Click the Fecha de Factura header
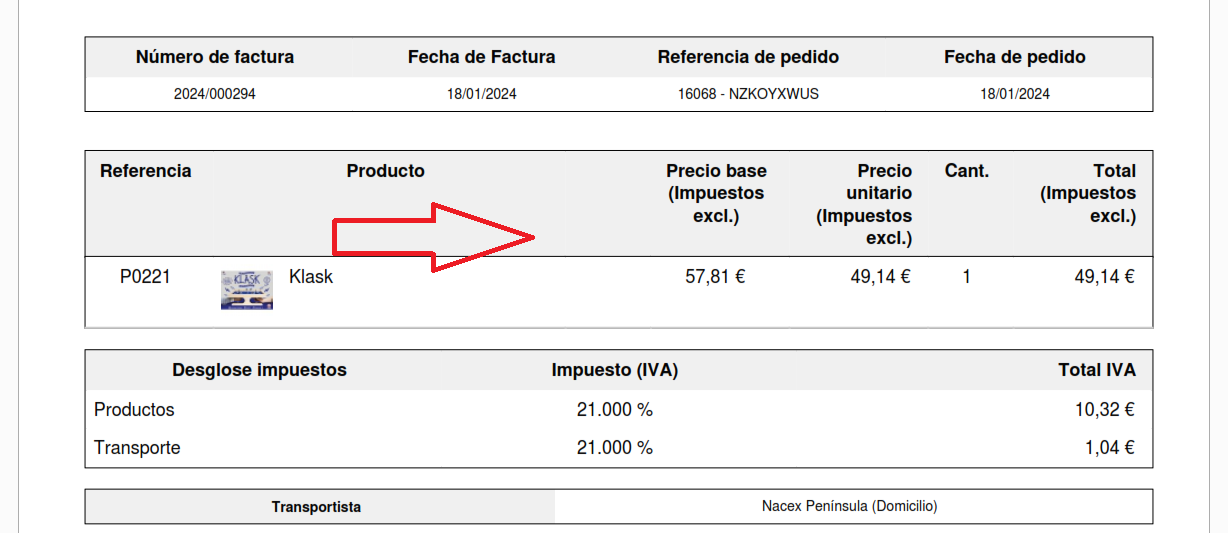The image size is (1228, 533). 481,57
